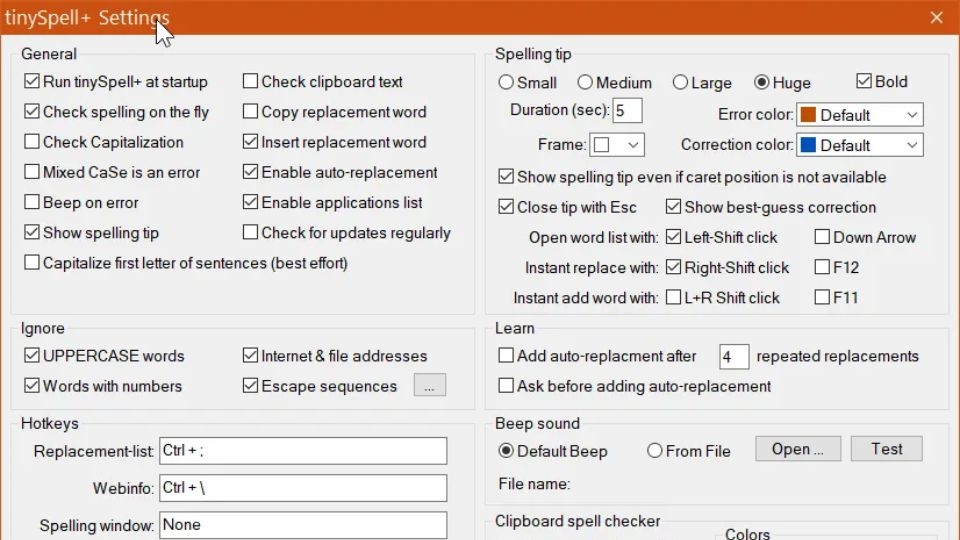Select Medium spelling tip size

coord(585,82)
